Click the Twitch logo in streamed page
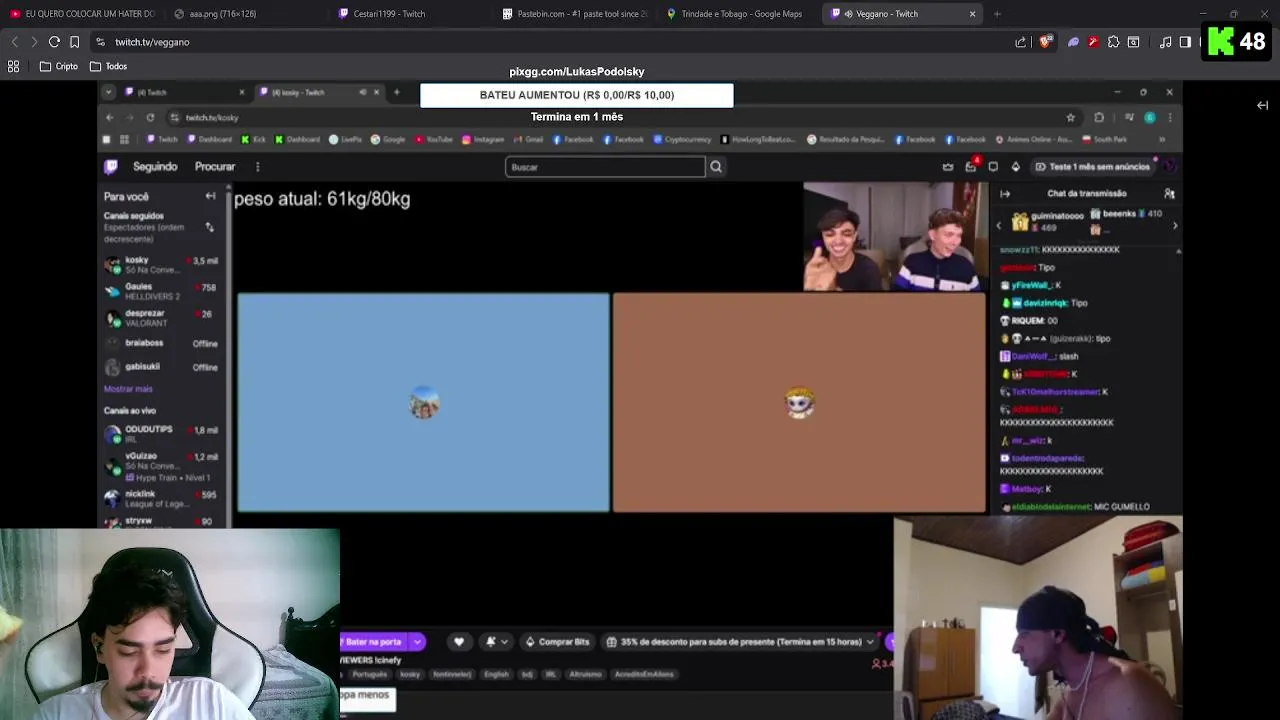 pos(111,167)
